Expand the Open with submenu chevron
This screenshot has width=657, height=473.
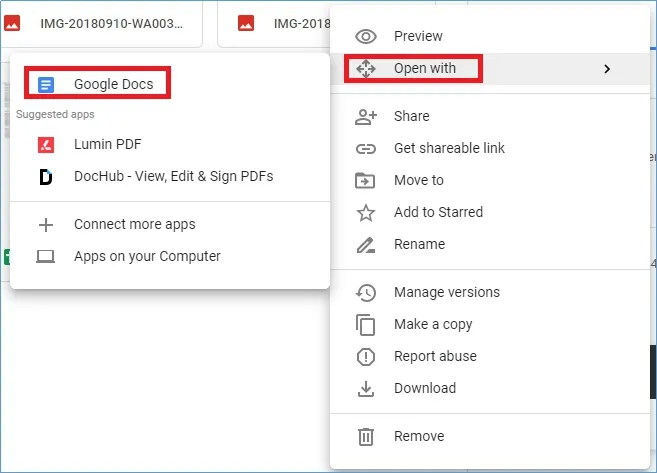click(x=607, y=69)
